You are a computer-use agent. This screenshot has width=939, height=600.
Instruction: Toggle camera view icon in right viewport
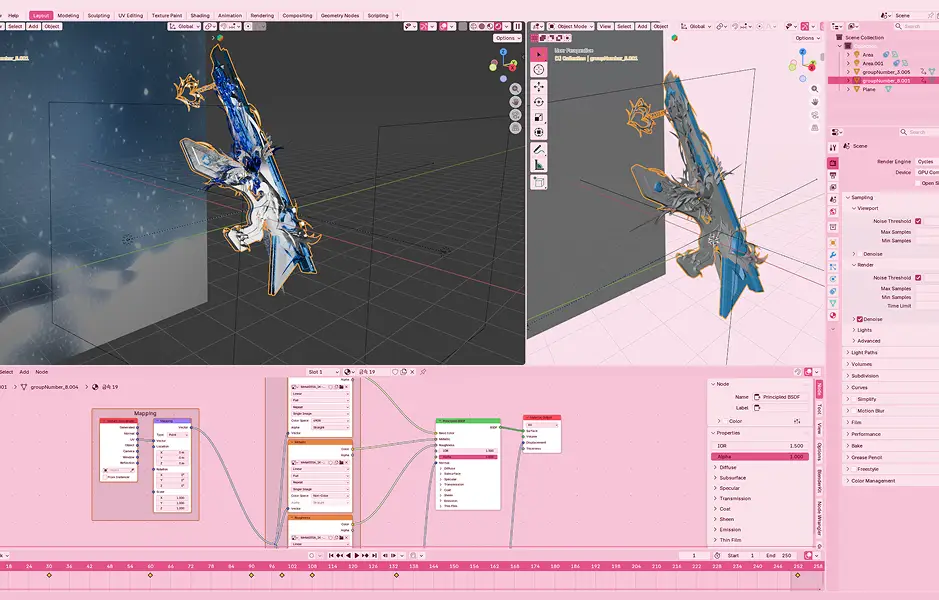pos(814,115)
